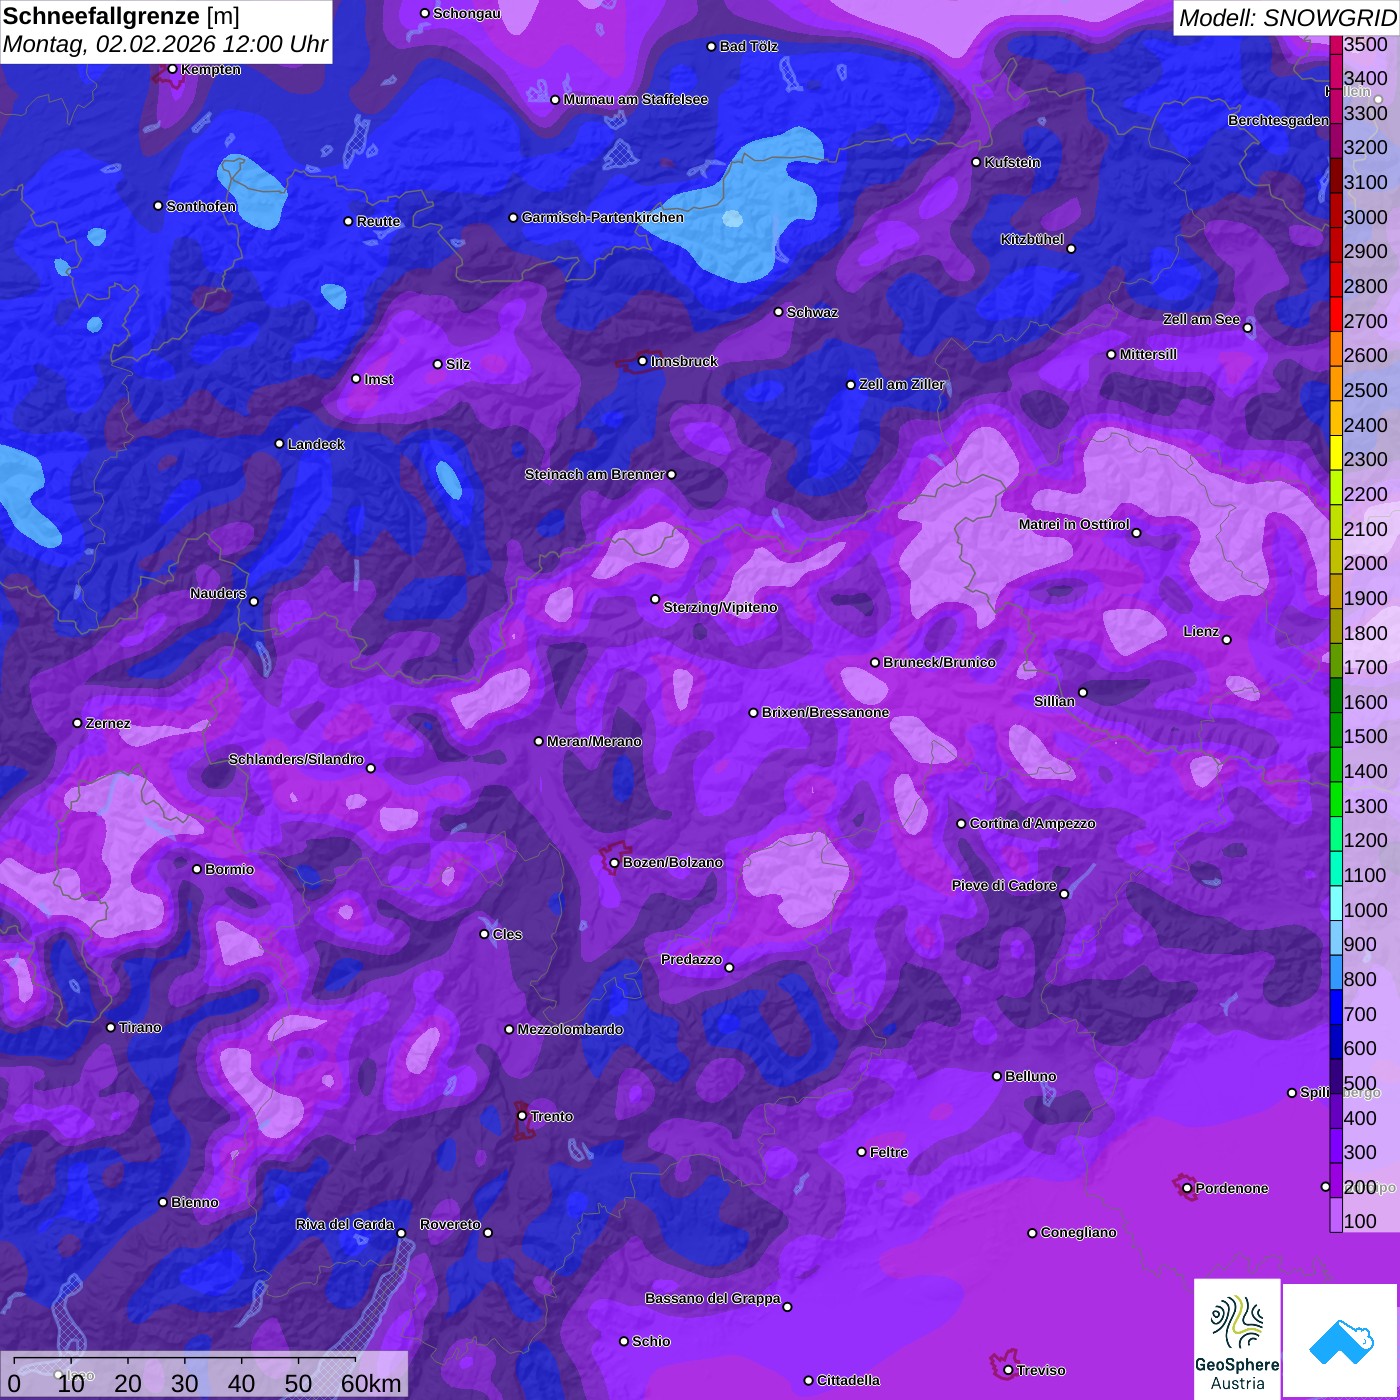The height and width of the screenshot is (1400, 1400).
Task: Click the Matrei in Osttirol label
Action: pos(1074,524)
